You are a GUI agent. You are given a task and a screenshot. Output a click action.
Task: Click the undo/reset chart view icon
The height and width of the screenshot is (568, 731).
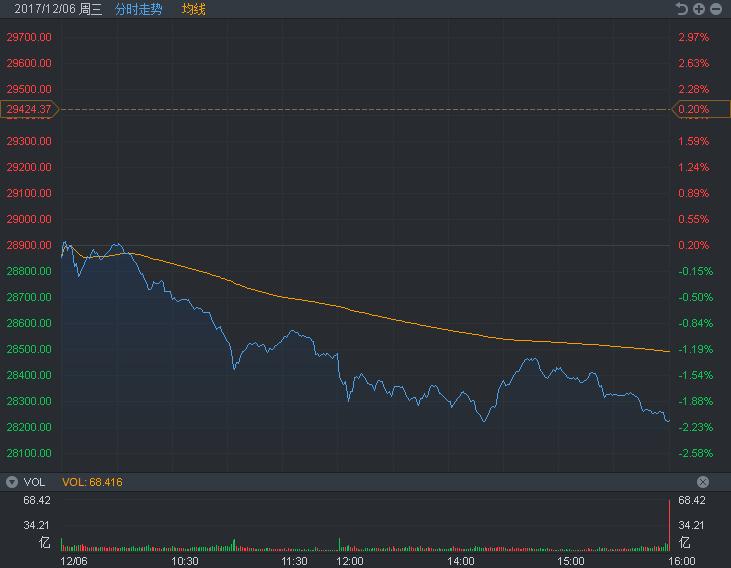pyautogui.click(x=682, y=9)
